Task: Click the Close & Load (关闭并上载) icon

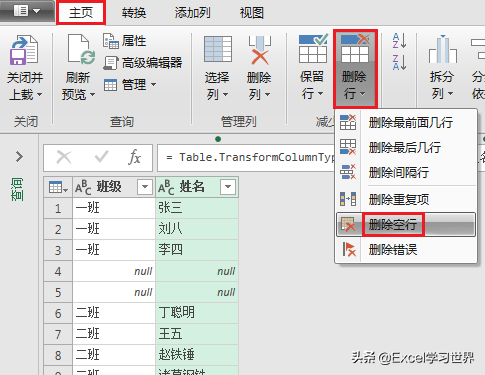Action: point(24,50)
